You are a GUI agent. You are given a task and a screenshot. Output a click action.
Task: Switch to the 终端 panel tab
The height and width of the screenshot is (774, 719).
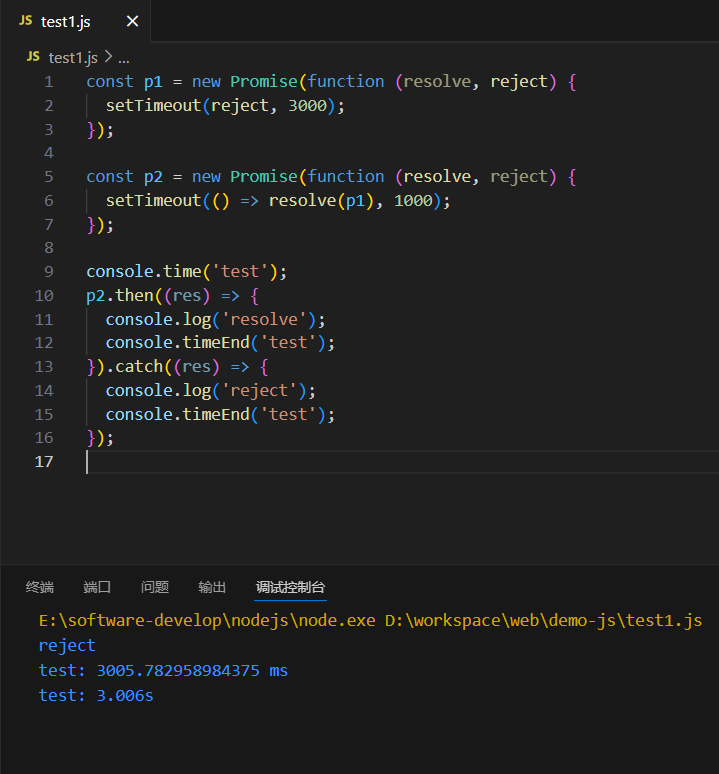40,587
